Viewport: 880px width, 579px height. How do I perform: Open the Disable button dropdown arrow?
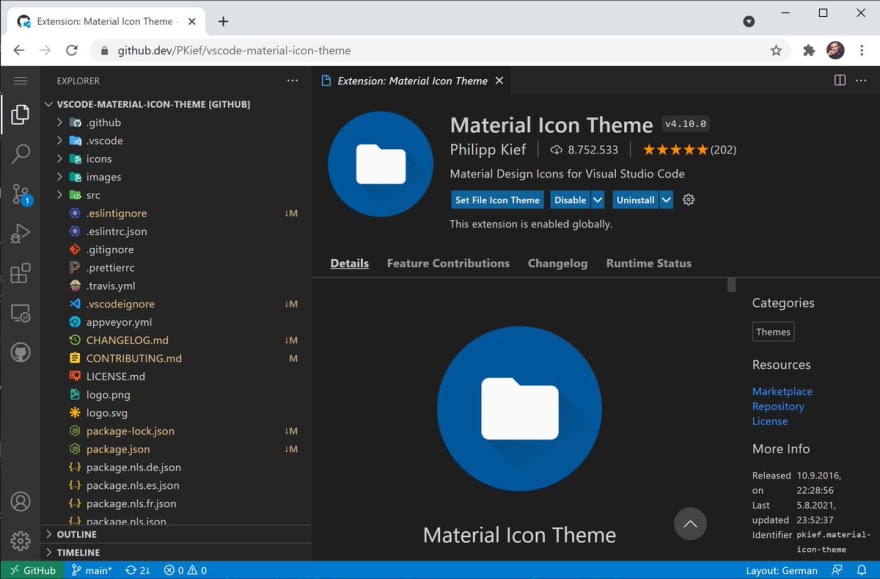[598, 200]
